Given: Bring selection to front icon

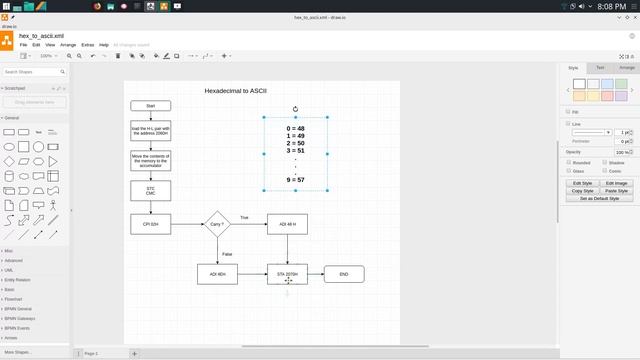Looking at the screenshot, I should point(132,56).
